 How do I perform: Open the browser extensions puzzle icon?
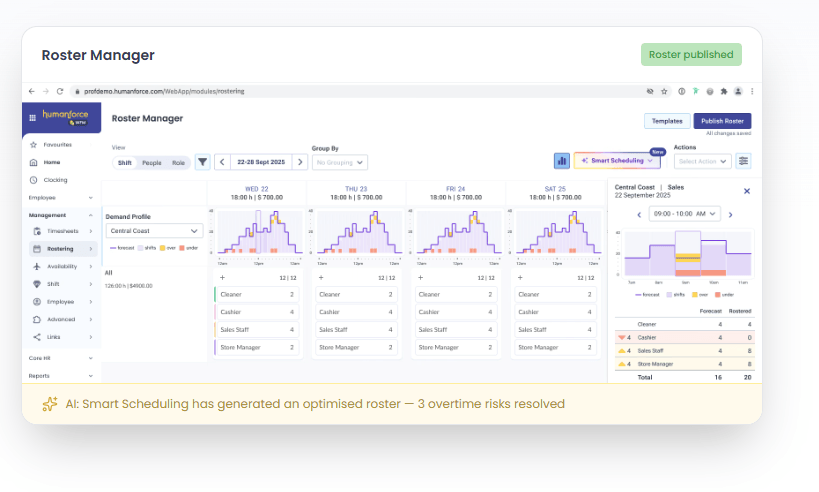click(724, 91)
